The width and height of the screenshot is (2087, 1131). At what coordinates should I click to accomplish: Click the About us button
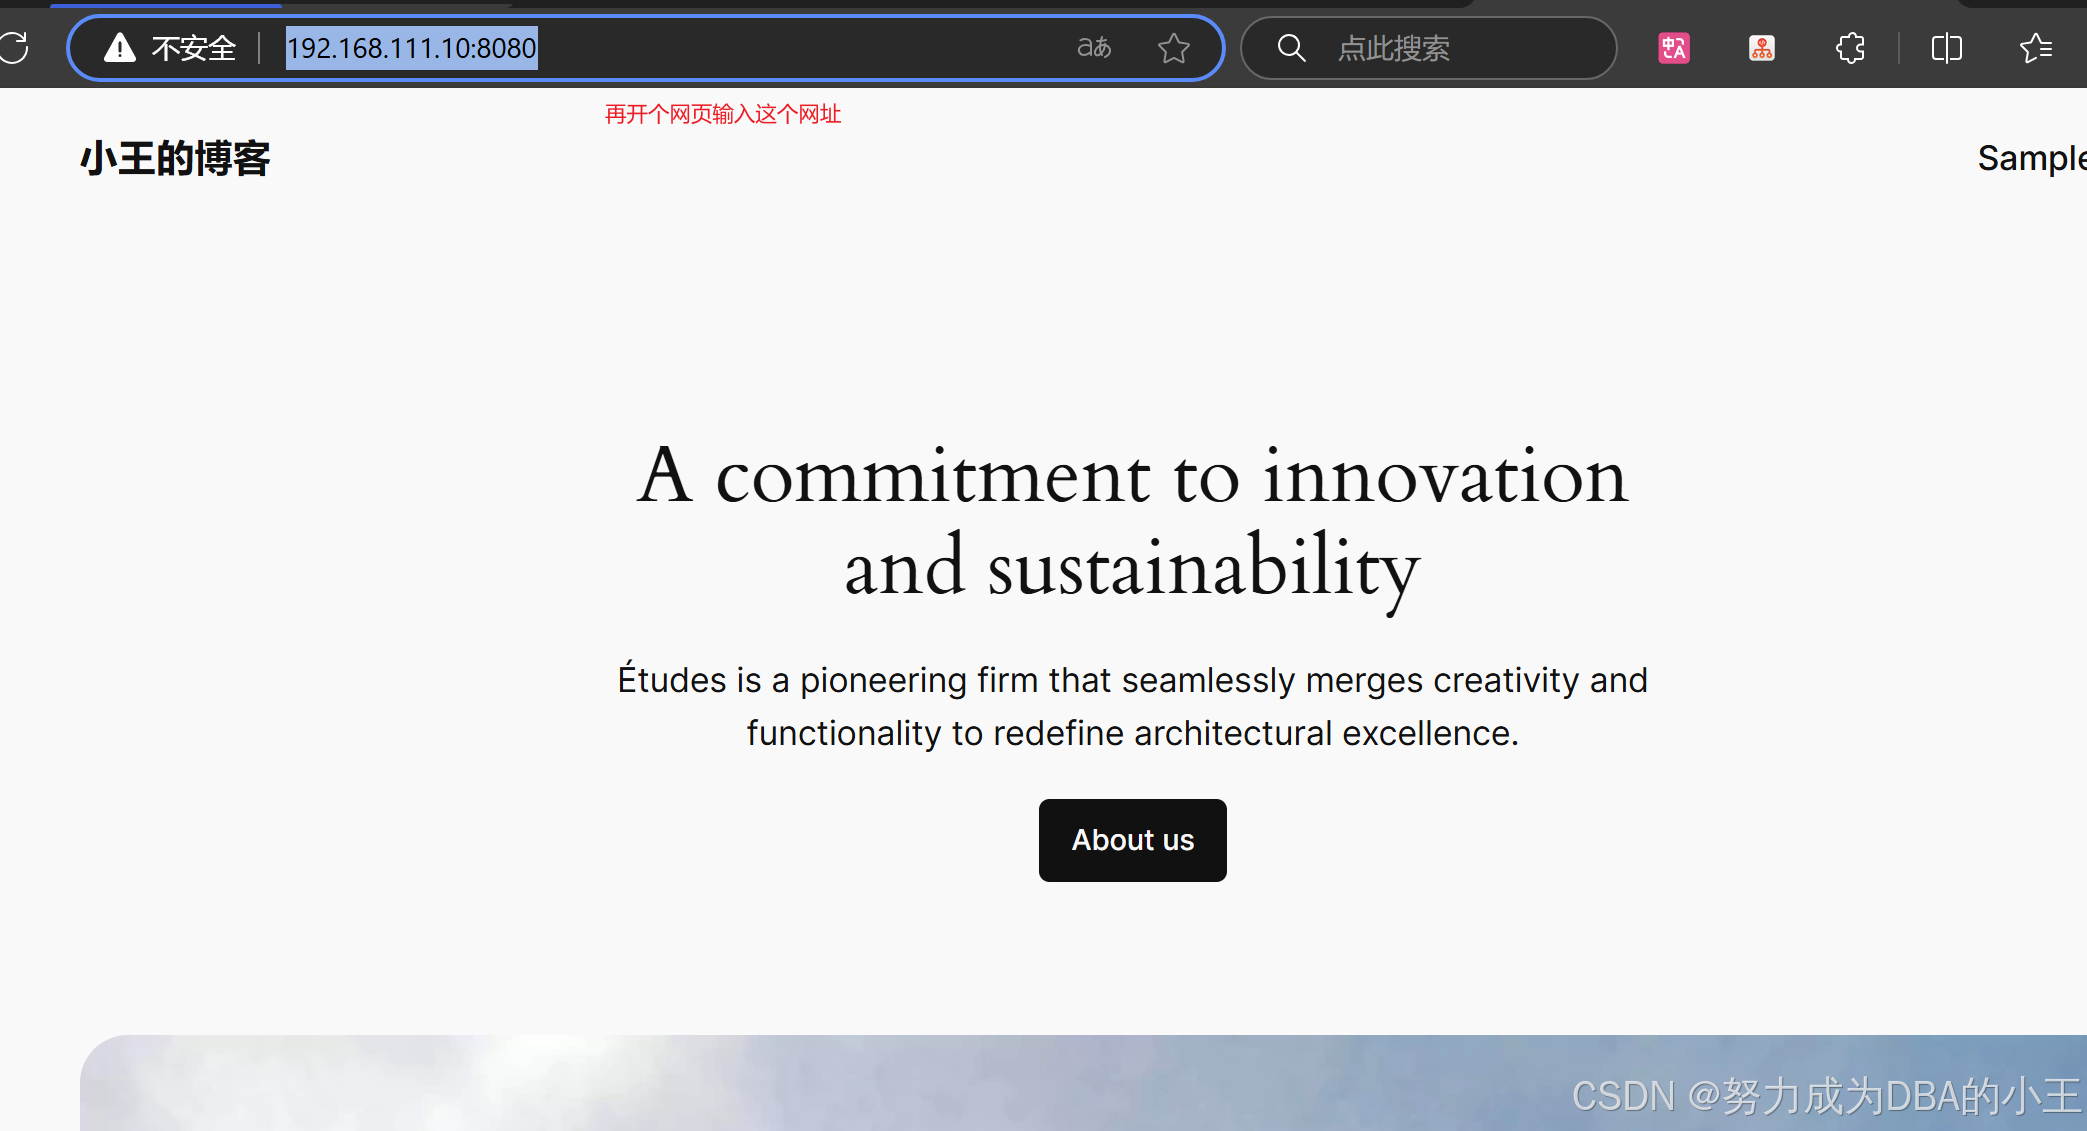coord(1132,840)
